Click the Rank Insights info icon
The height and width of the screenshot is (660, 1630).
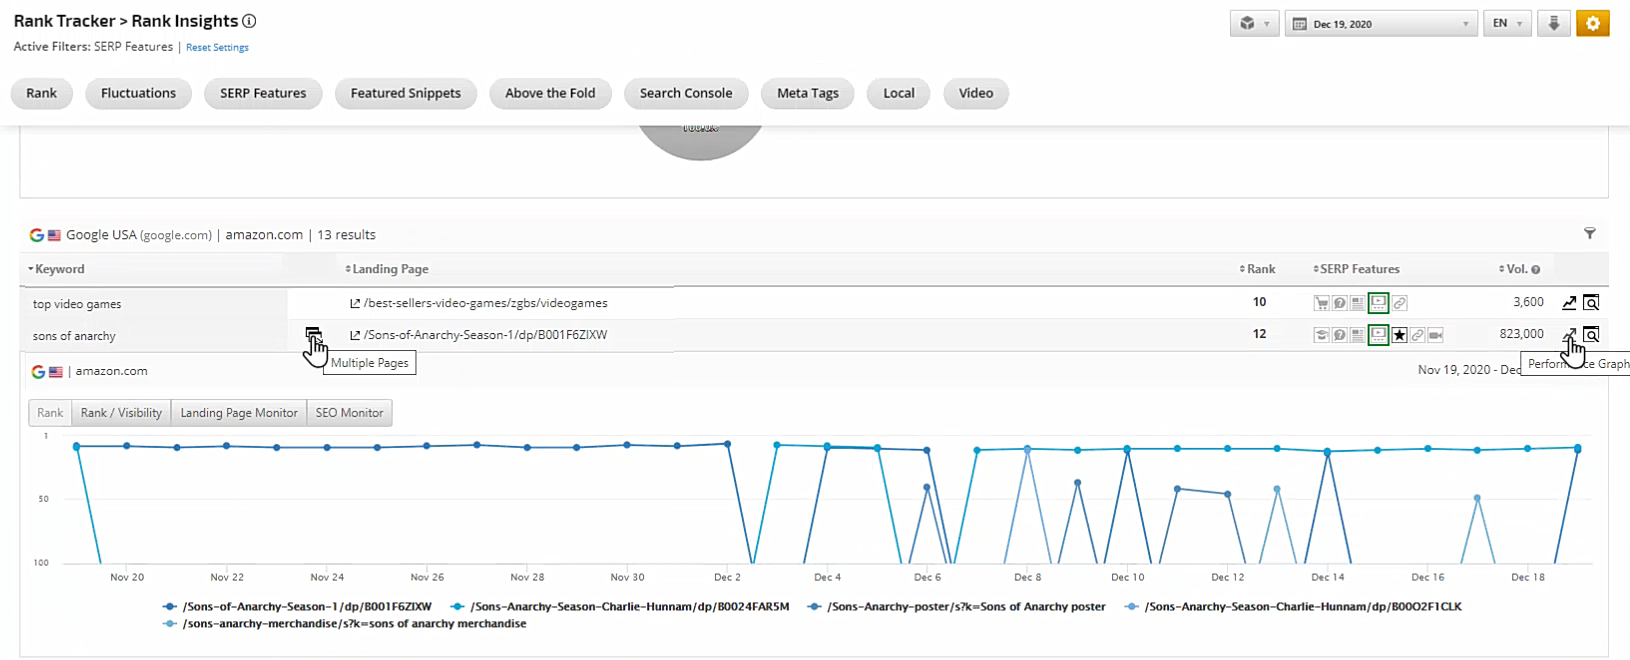point(250,21)
